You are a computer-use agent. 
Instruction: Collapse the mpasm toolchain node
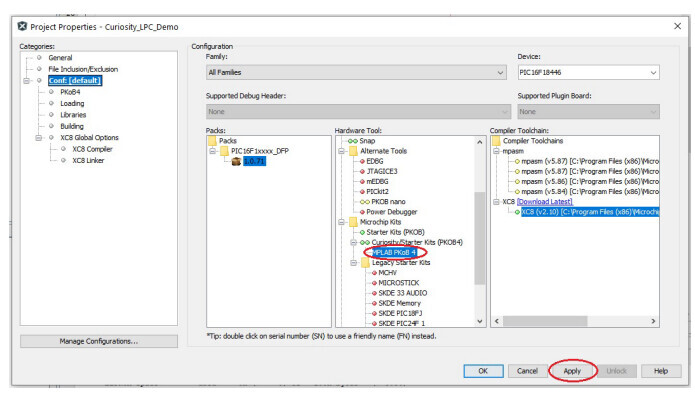point(496,151)
